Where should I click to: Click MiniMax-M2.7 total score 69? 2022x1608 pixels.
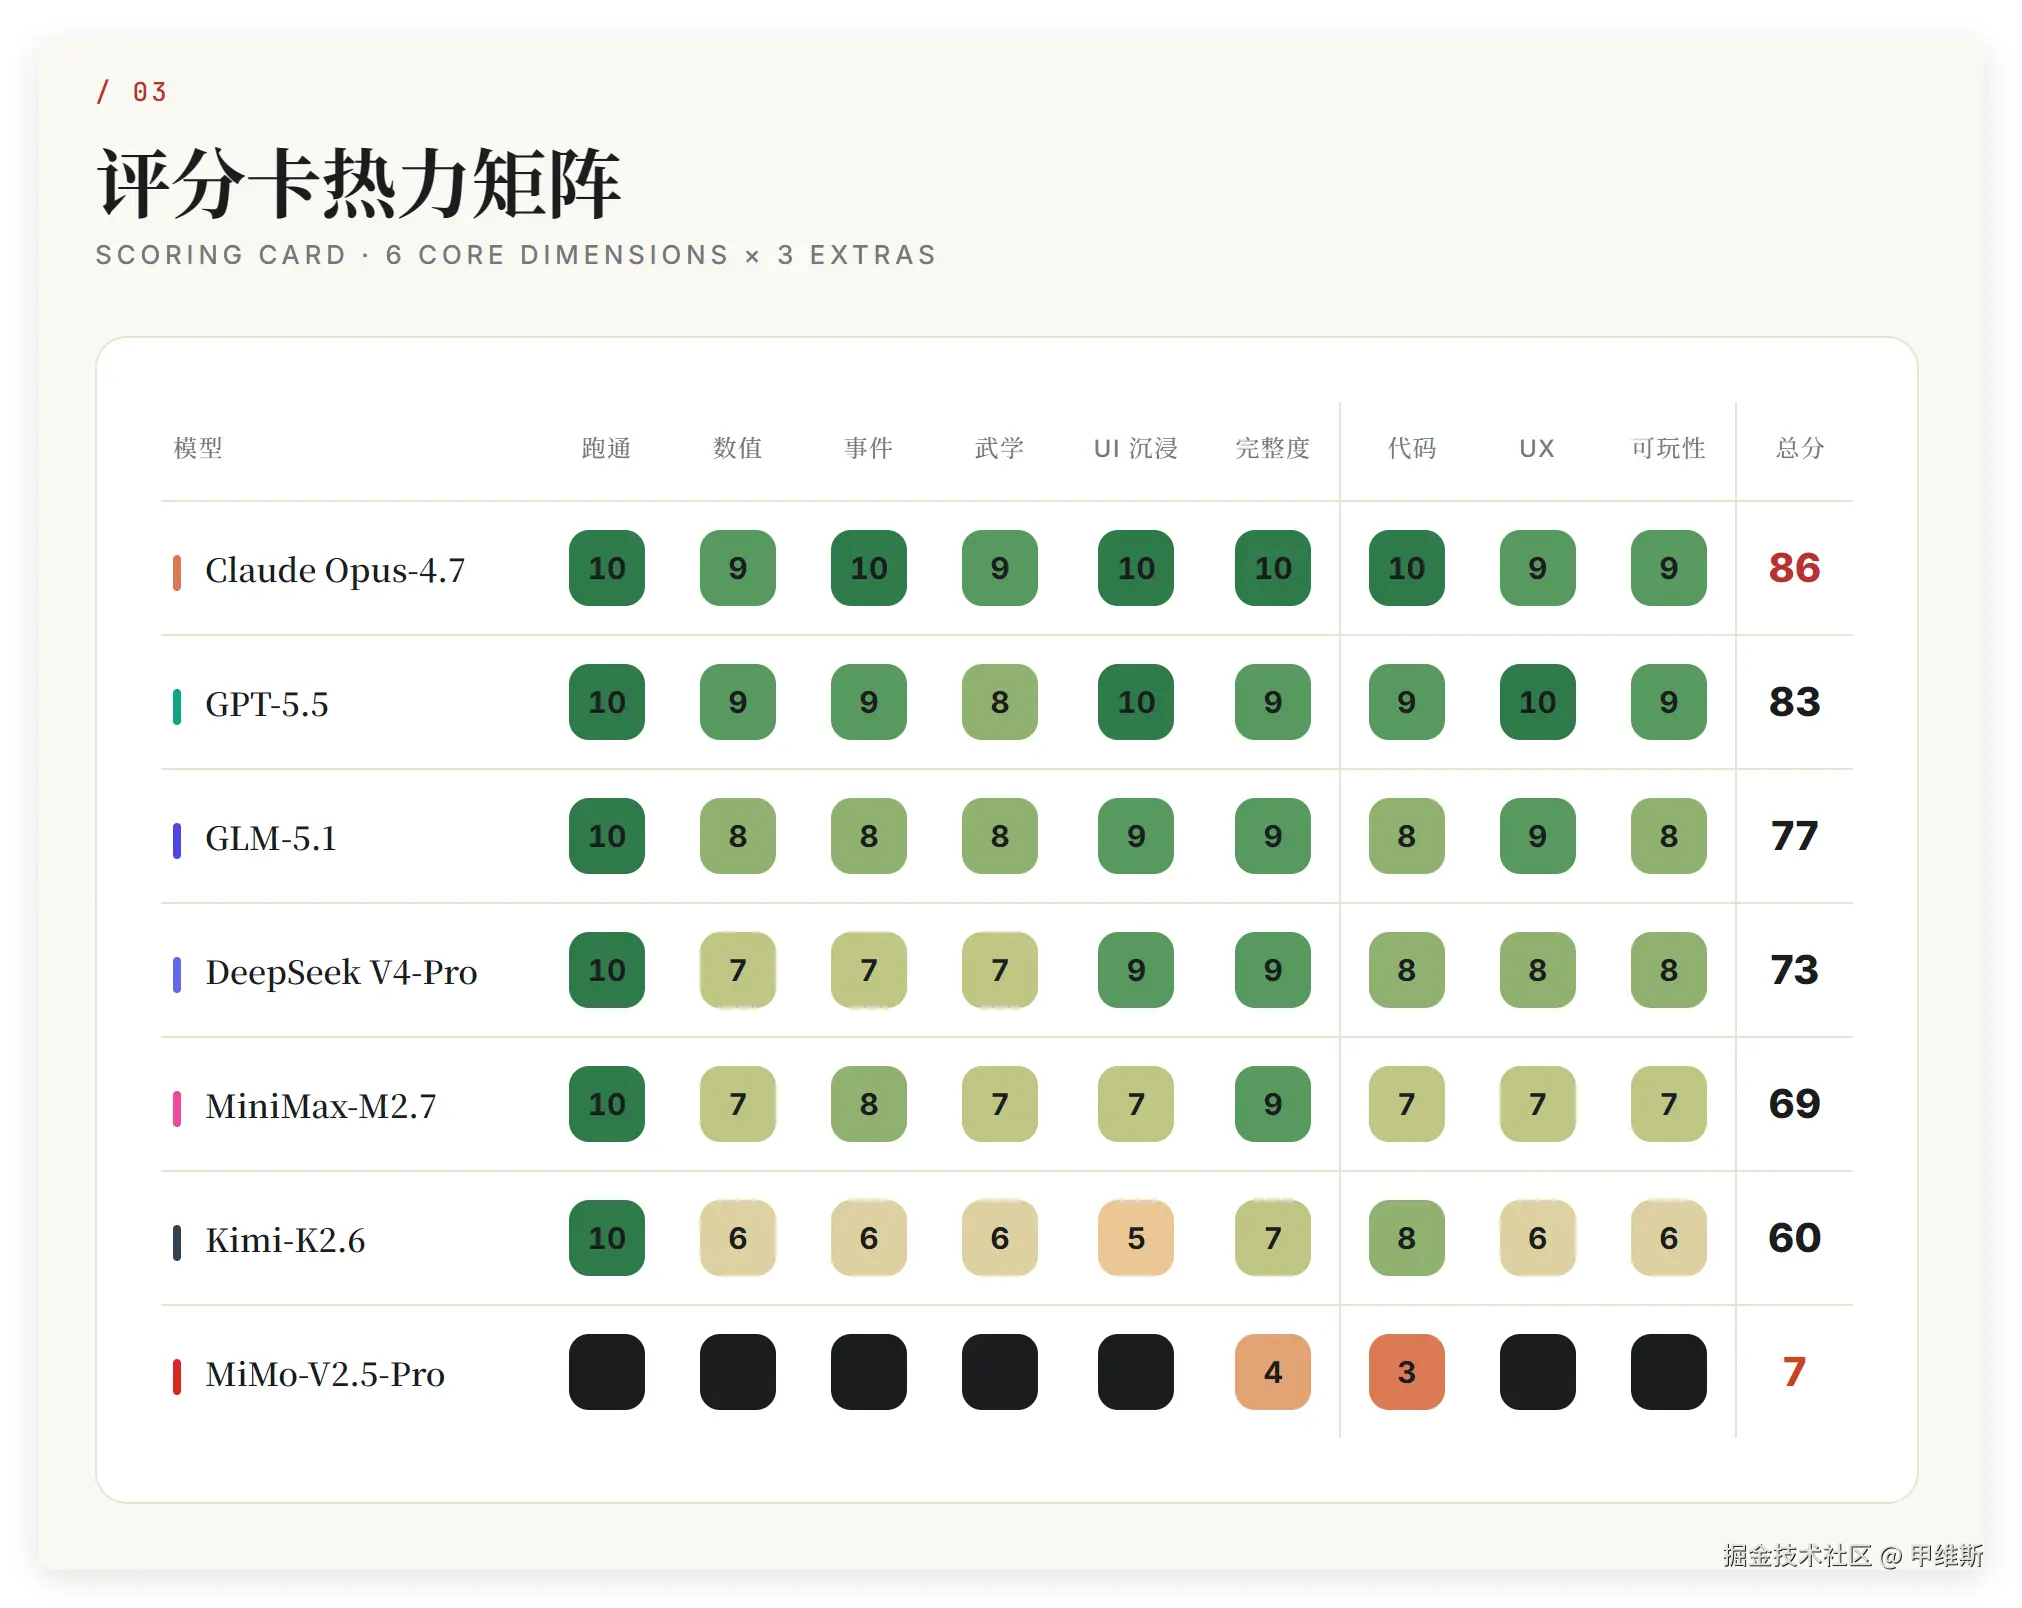[1794, 1104]
